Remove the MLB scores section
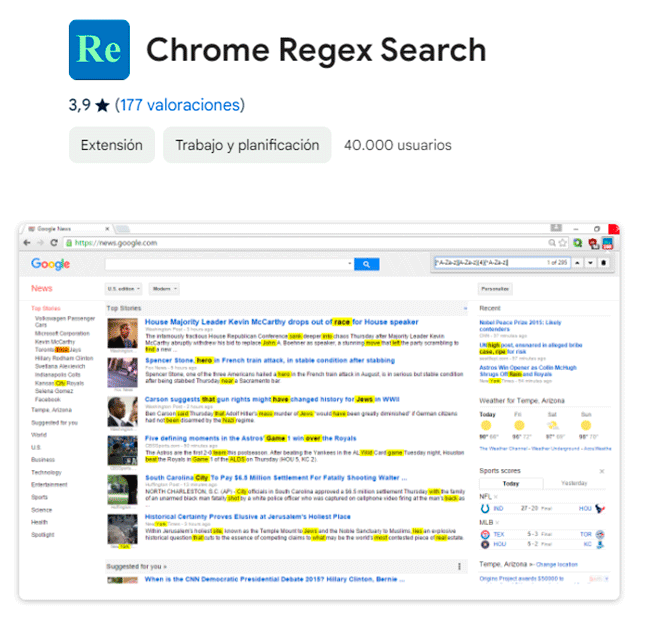 (497, 523)
